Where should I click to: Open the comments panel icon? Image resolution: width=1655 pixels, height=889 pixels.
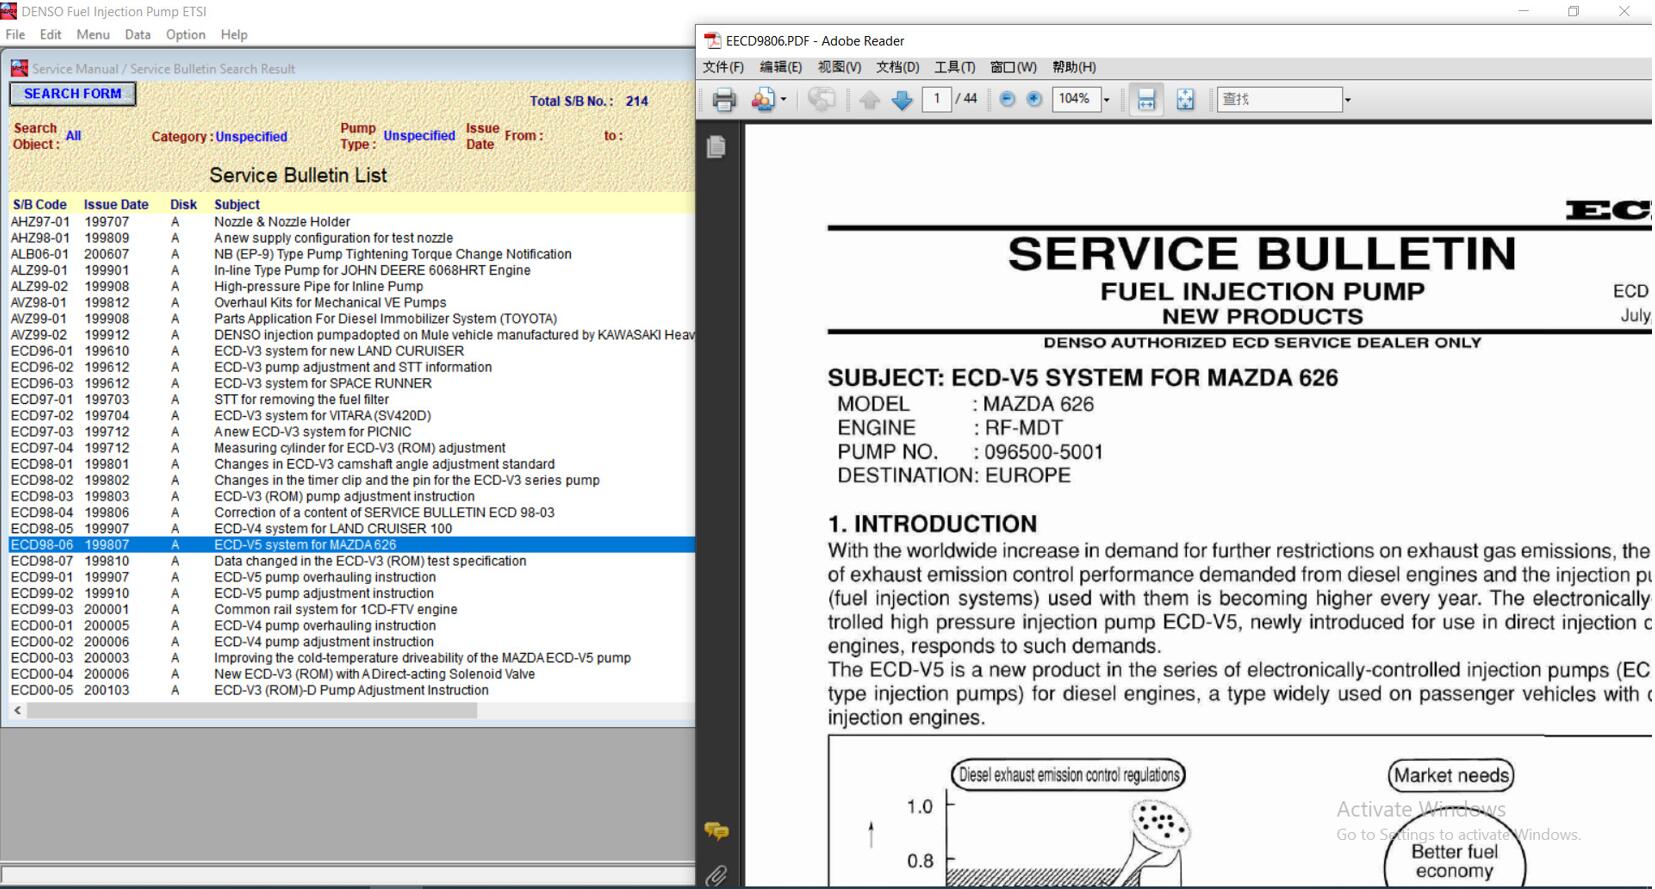(x=716, y=831)
